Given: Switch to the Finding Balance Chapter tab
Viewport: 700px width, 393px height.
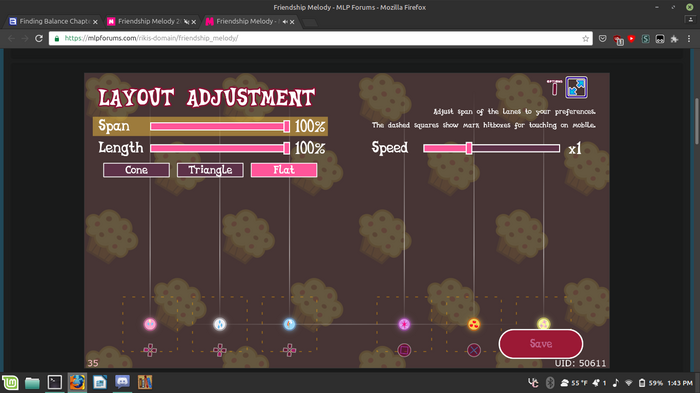Looking at the screenshot, I should click(54, 21).
